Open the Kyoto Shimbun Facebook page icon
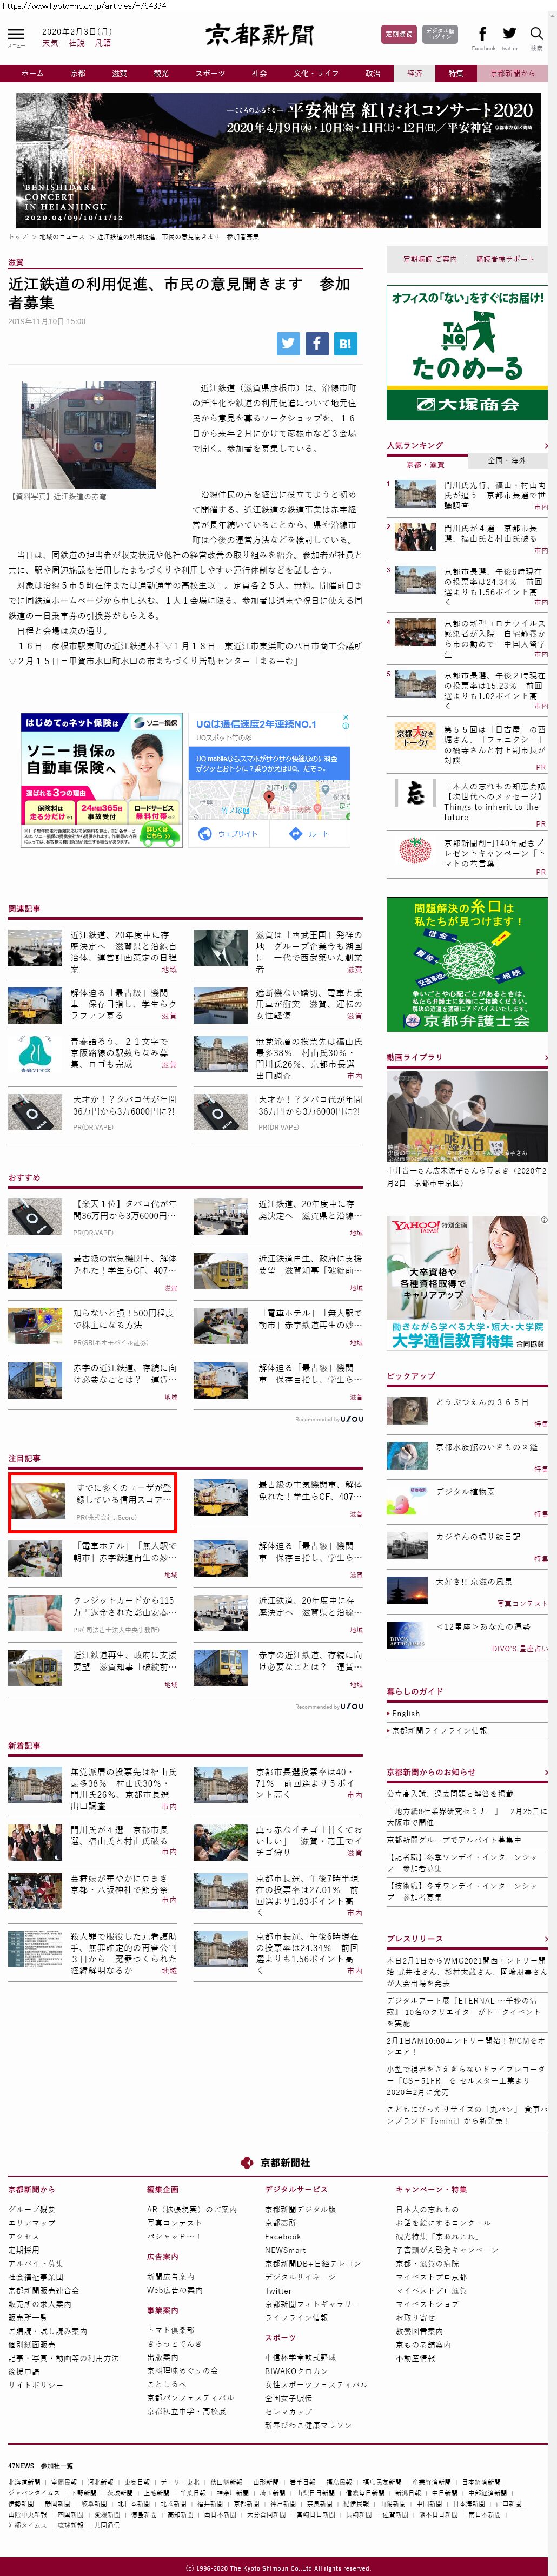Viewport: 557px width, 2576px height. pos(482,34)
